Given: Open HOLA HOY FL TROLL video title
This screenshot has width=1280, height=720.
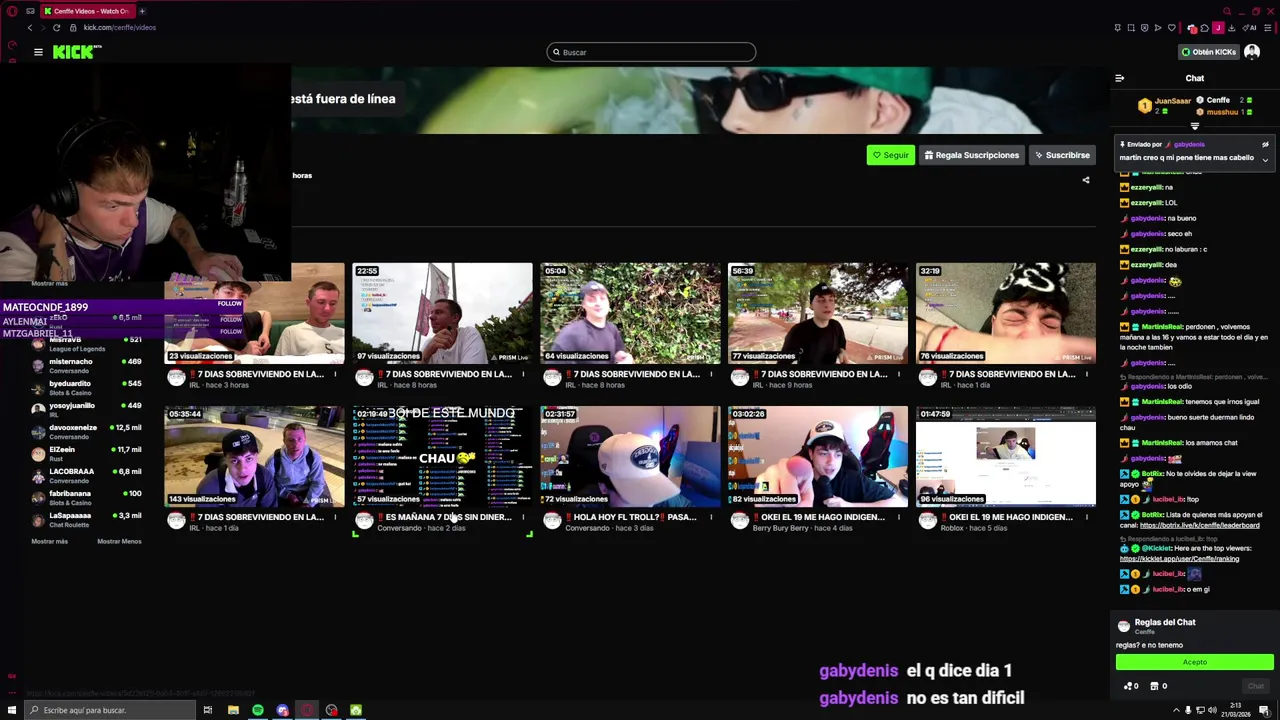Looking at the screenshot, I should (634, 517).
